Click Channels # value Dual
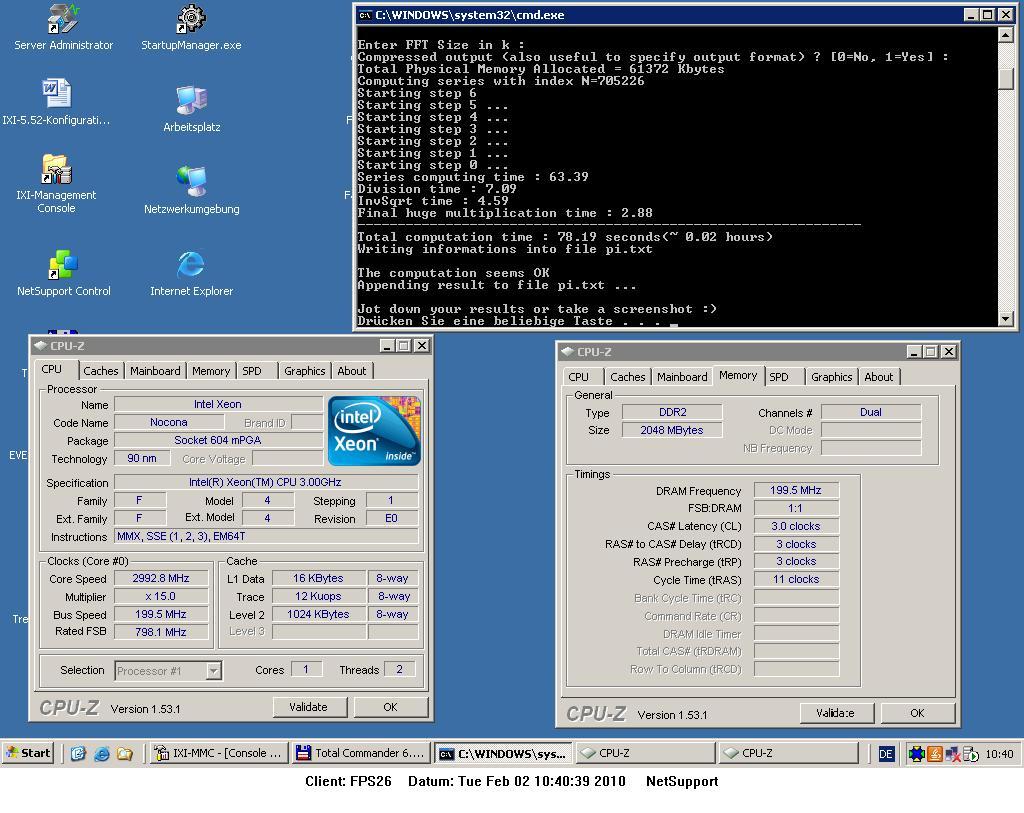Image resolution: width=1024 pixels, height=813 pixels. coord(871,412)
